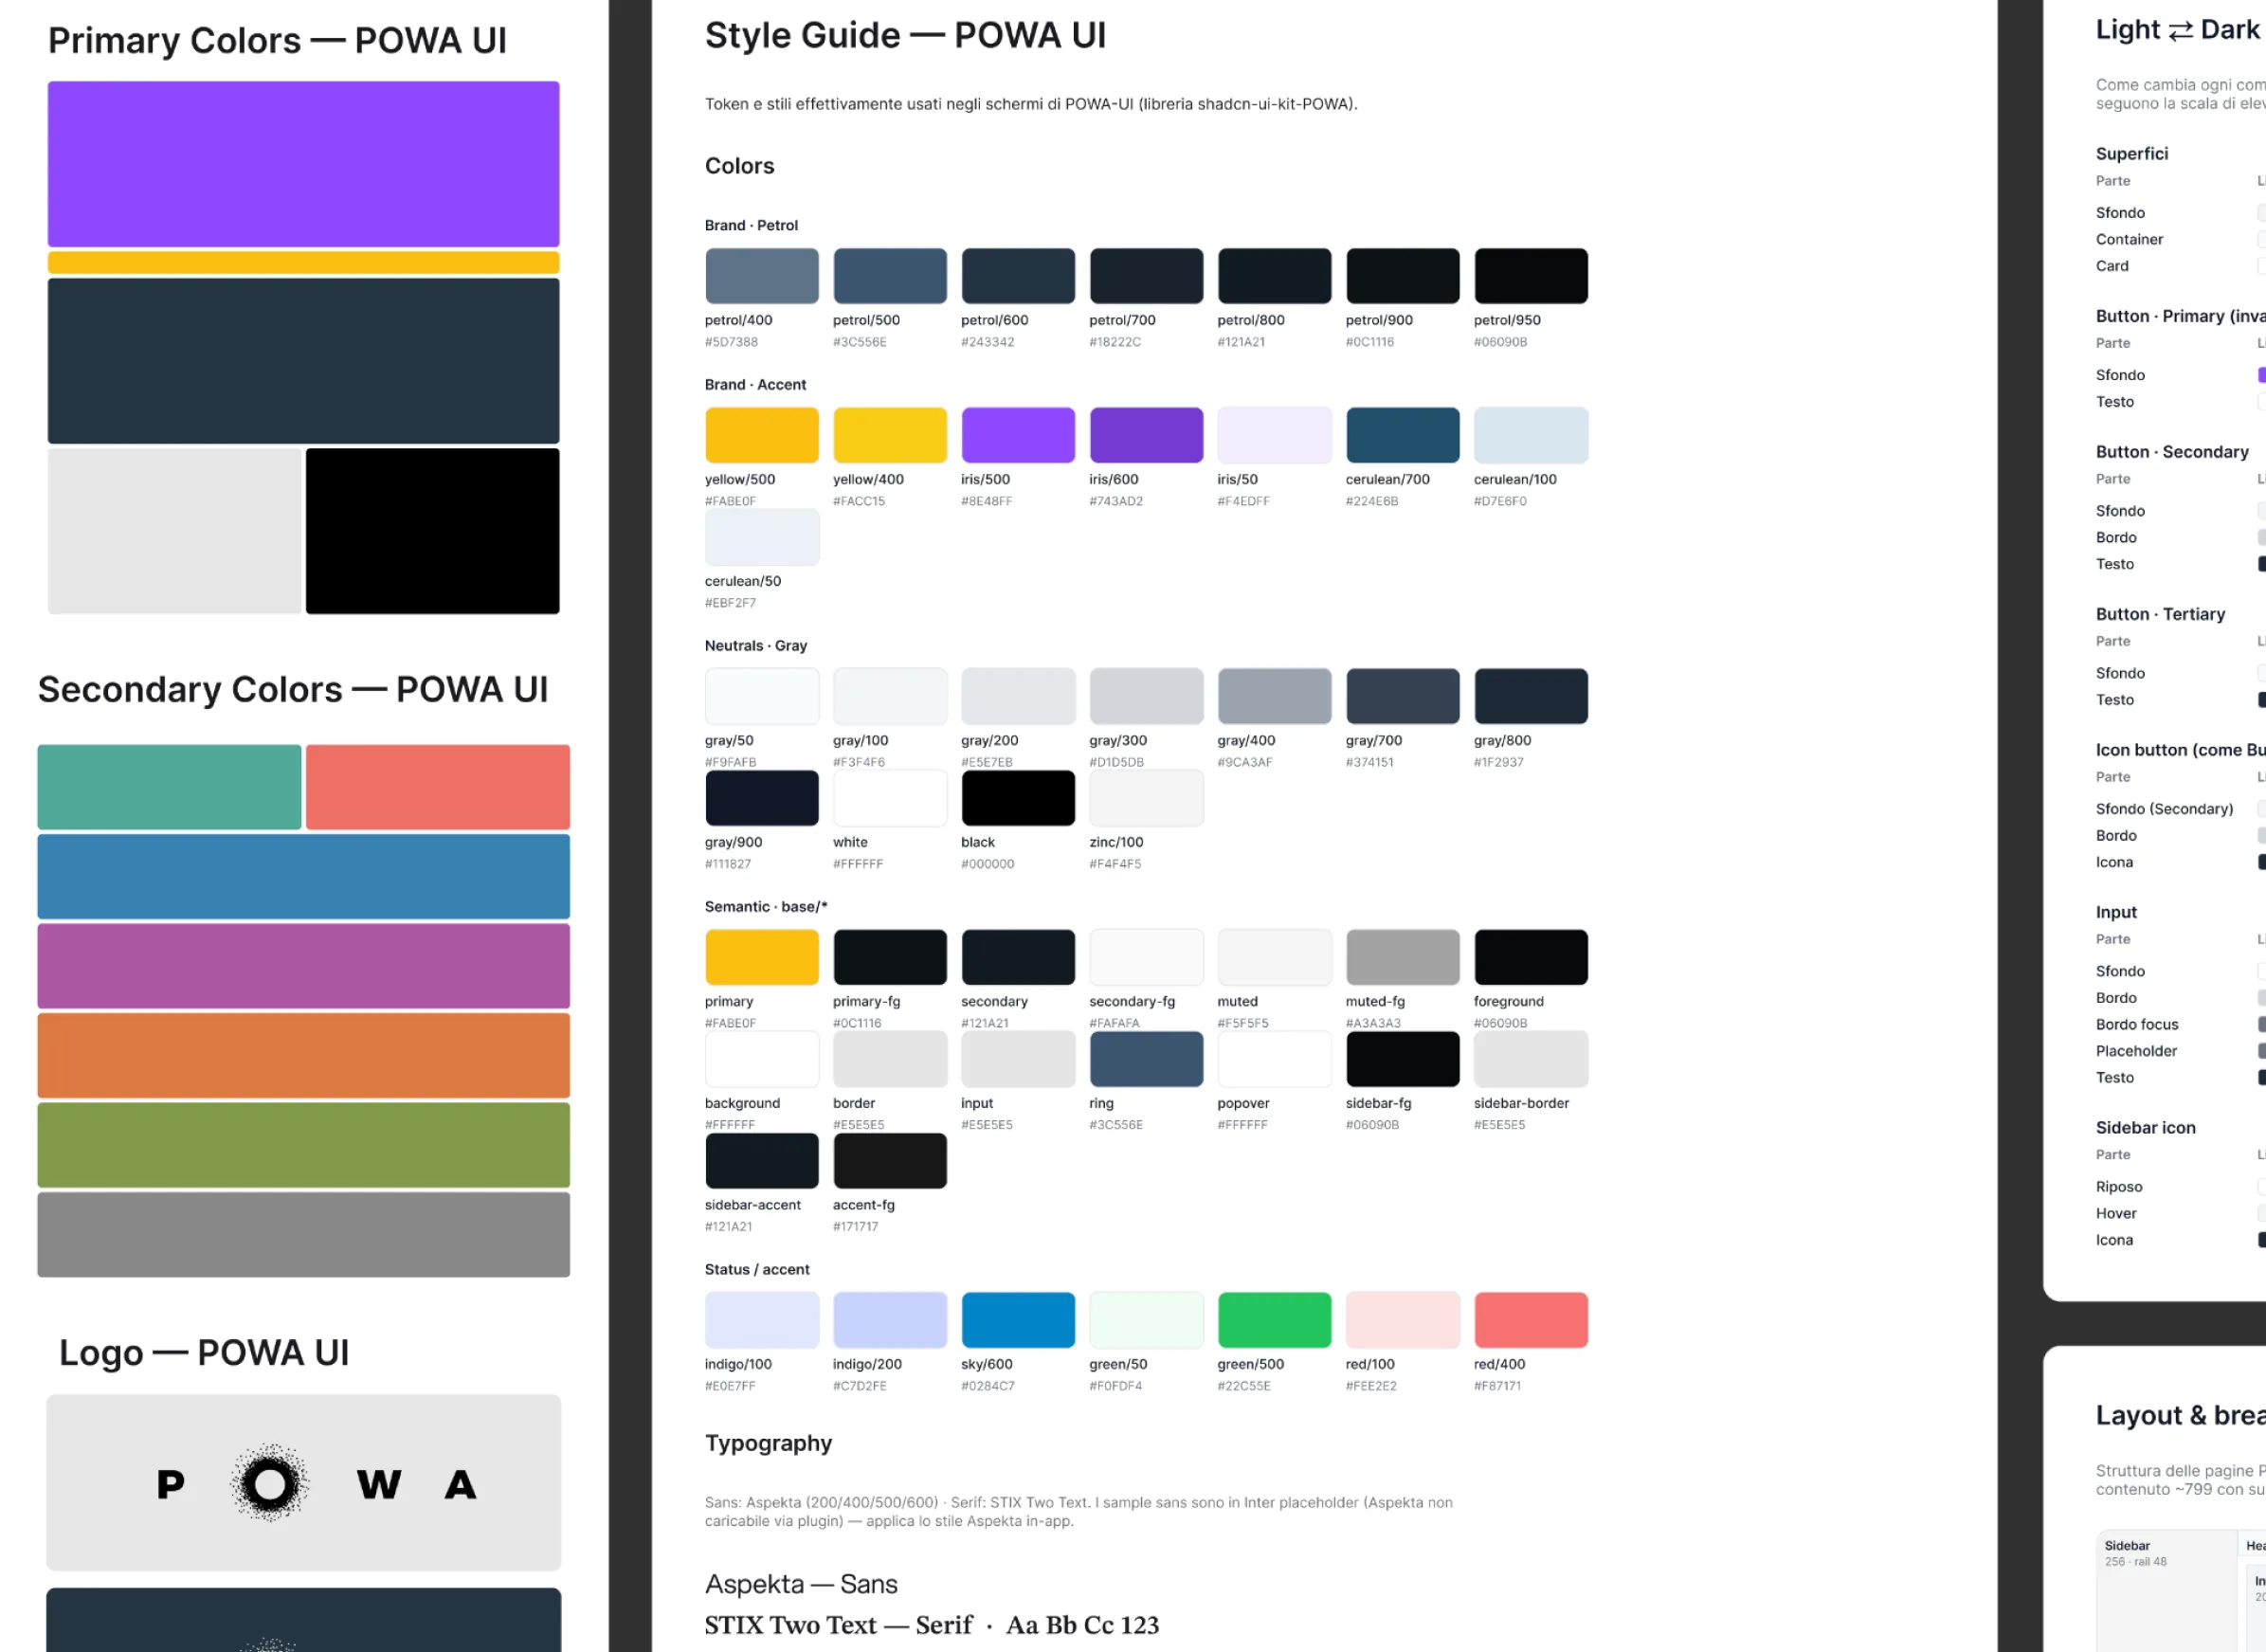Select the petrol/950 color swatch
Viewport: 2266px width, 1652px height.
1530,276
